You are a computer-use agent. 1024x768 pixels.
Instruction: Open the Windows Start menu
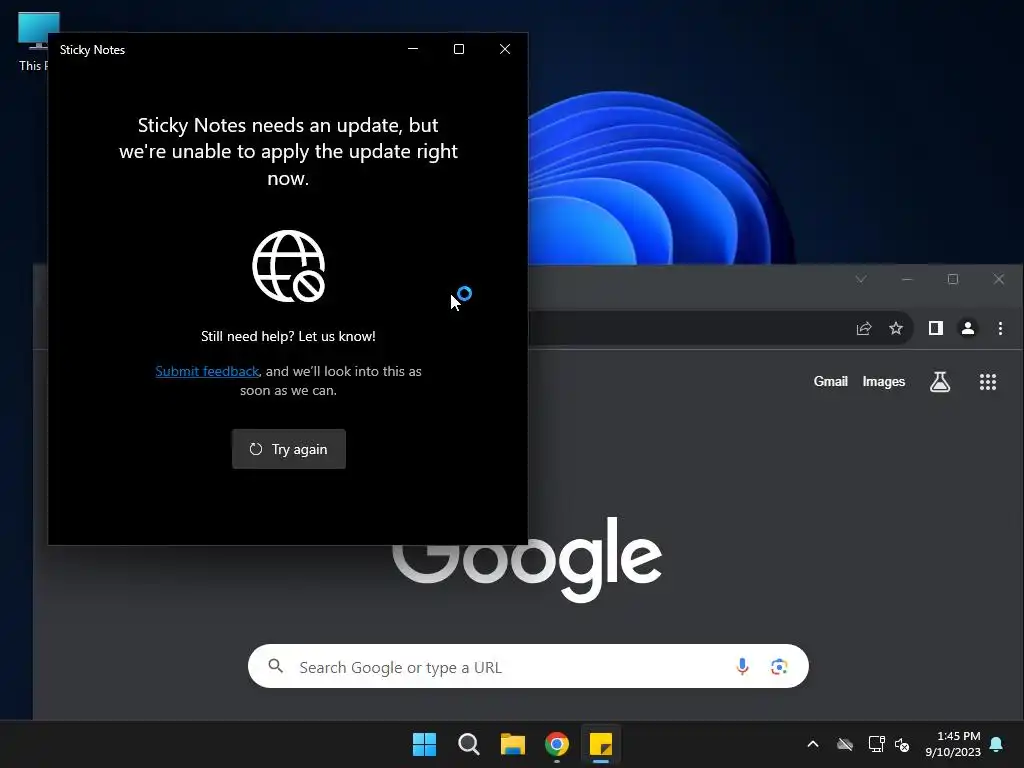point(424,744)
